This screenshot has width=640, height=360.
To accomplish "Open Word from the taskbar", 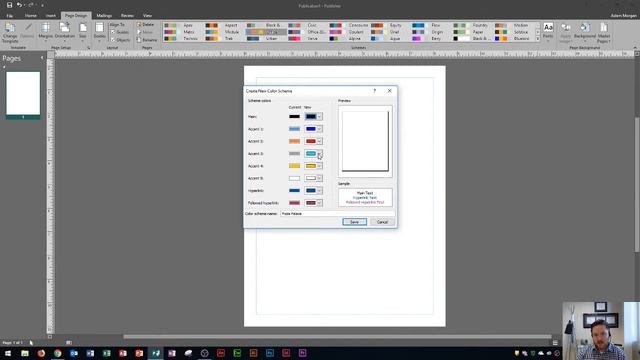I will coord(90,353).
